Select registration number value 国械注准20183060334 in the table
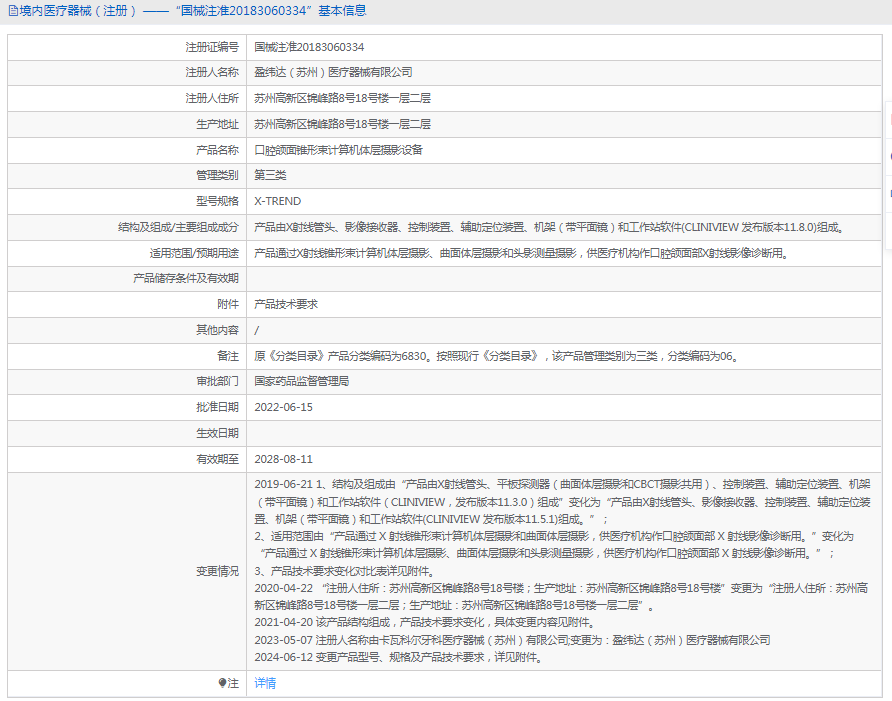The image size is (892, 701). click(x=309, y=47)
